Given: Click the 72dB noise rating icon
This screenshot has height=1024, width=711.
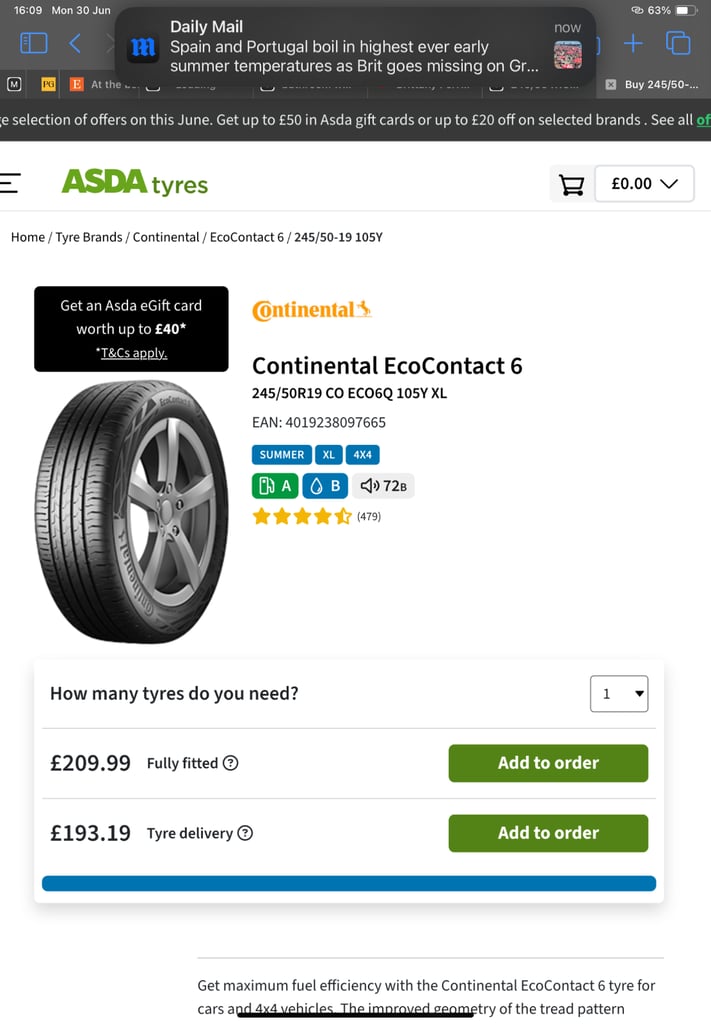Looking at the screenshot, I should click(381, 486).
